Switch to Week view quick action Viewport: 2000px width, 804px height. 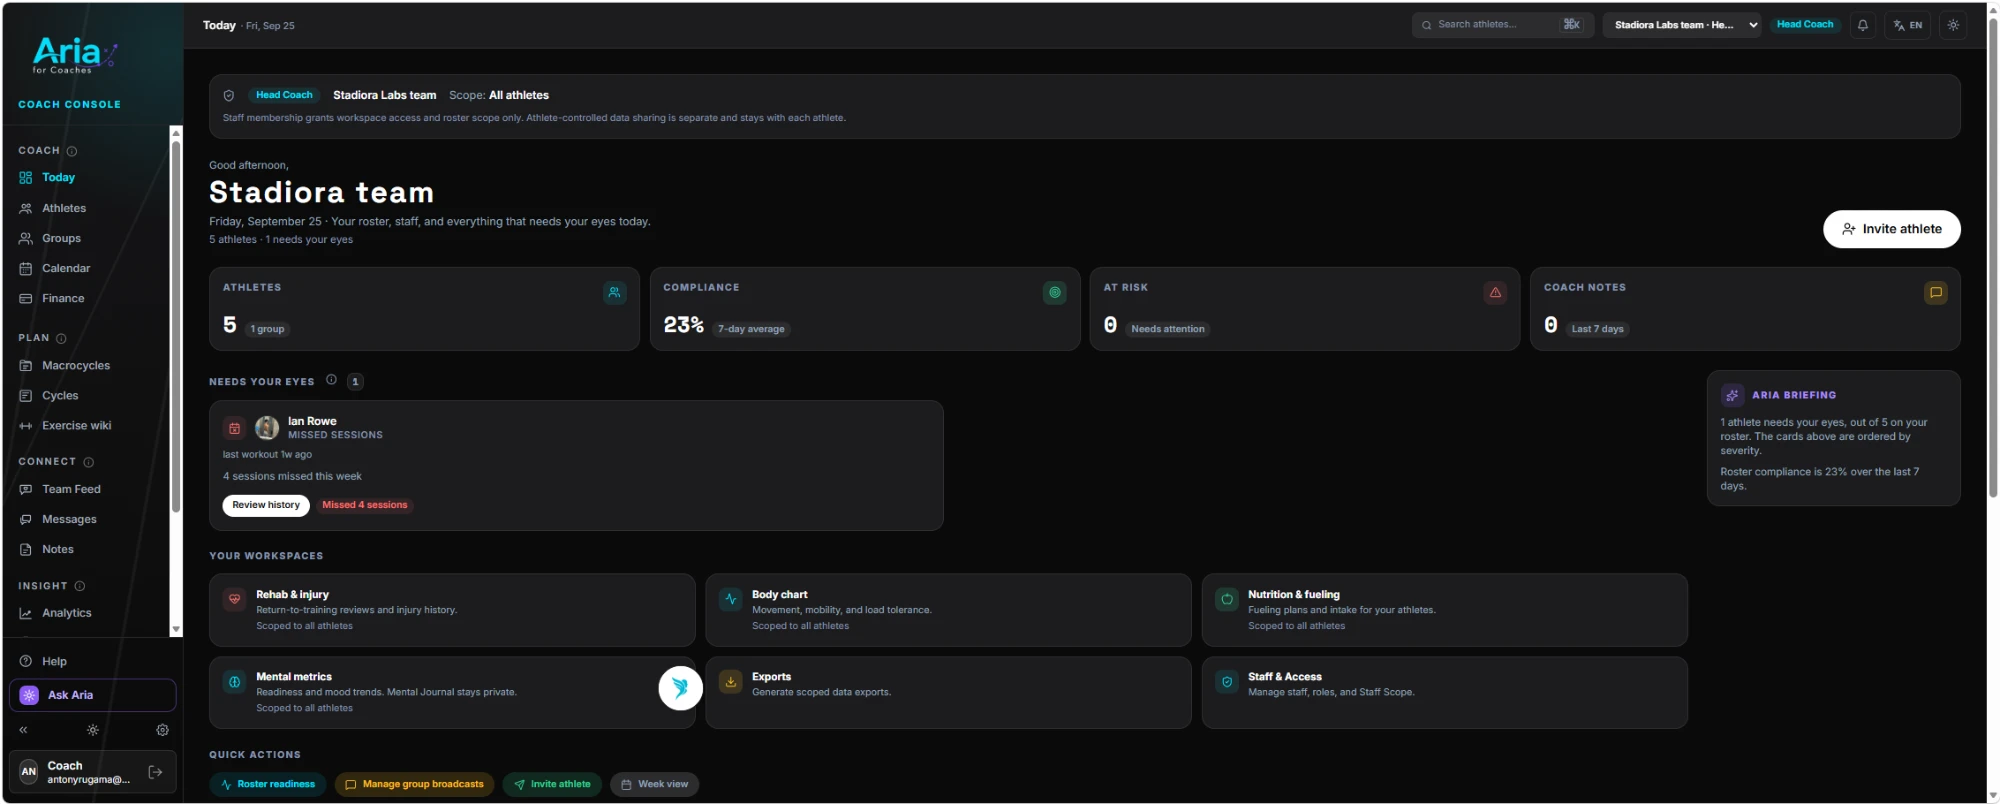tap(655, 784)
